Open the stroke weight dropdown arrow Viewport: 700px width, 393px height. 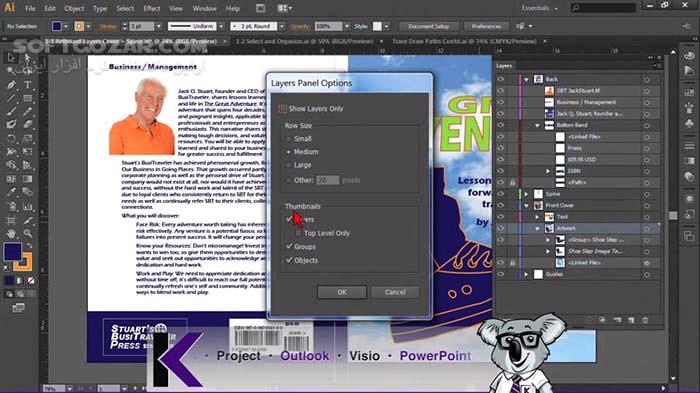[x=158, y=26]
